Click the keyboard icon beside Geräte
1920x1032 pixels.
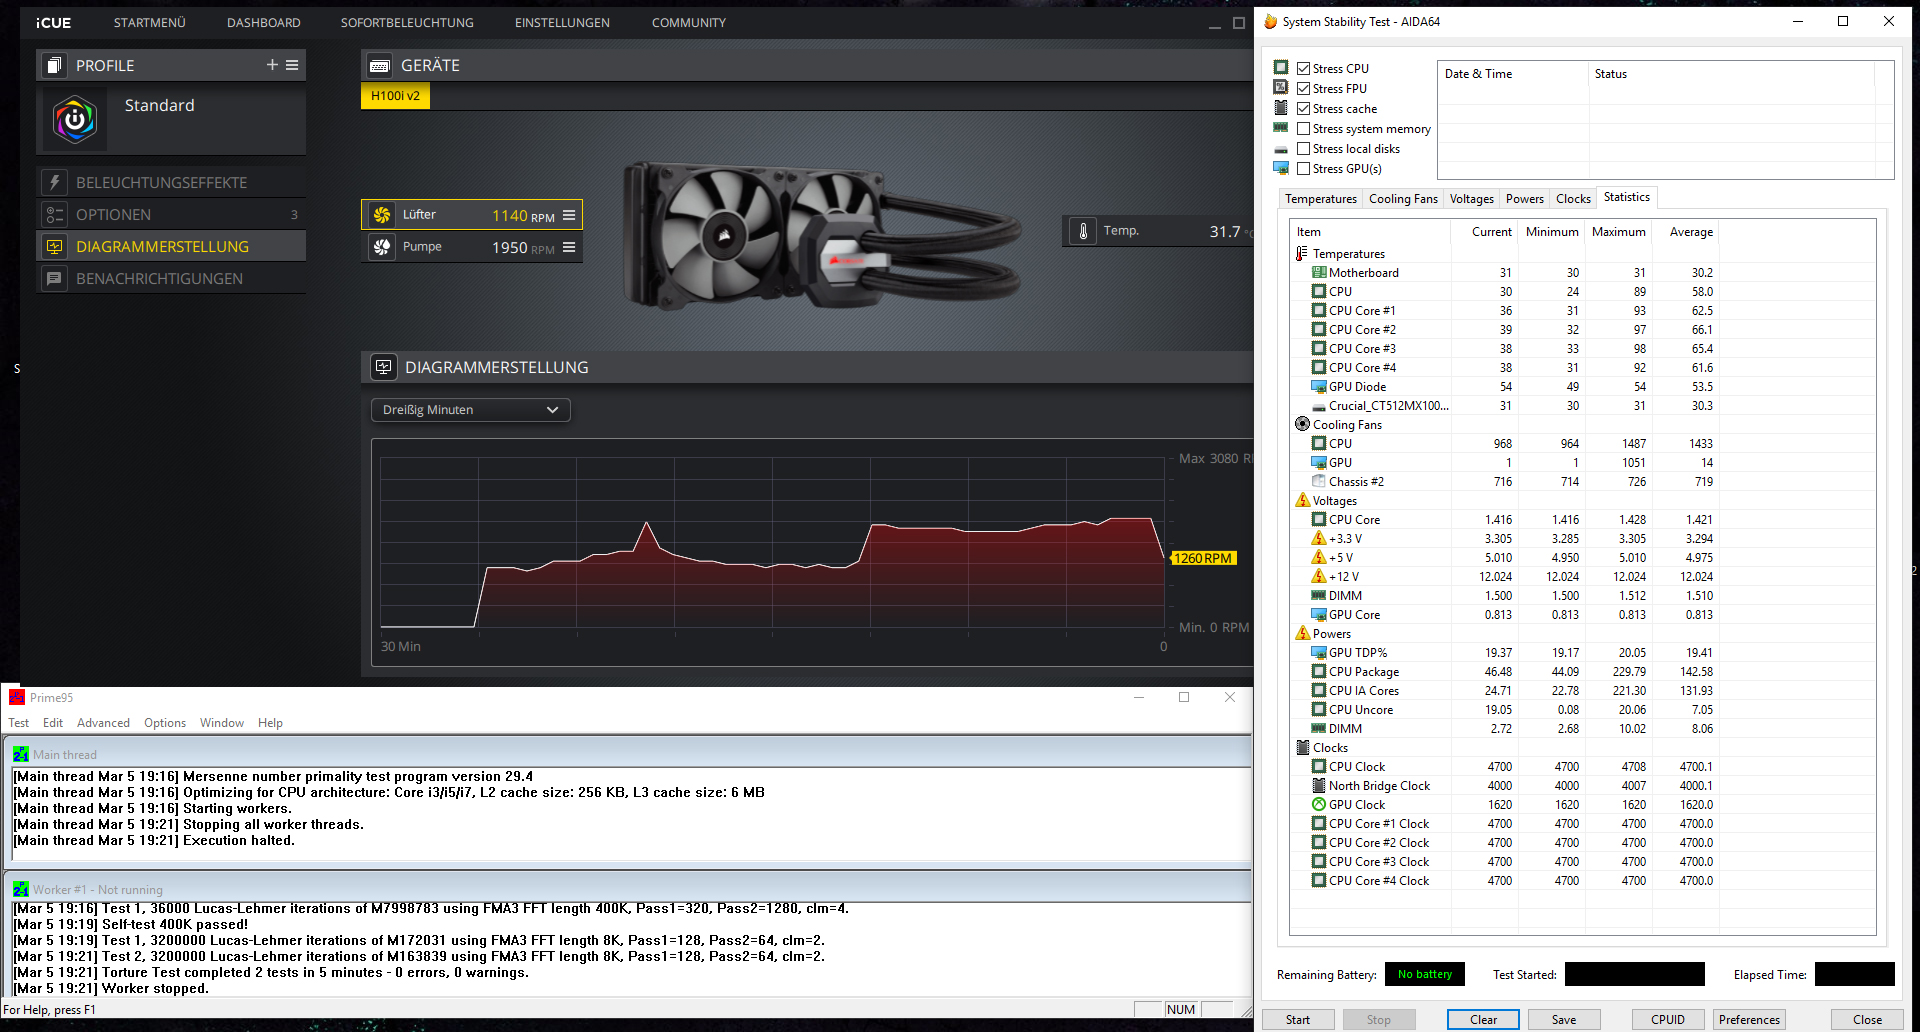click(380, 65)
